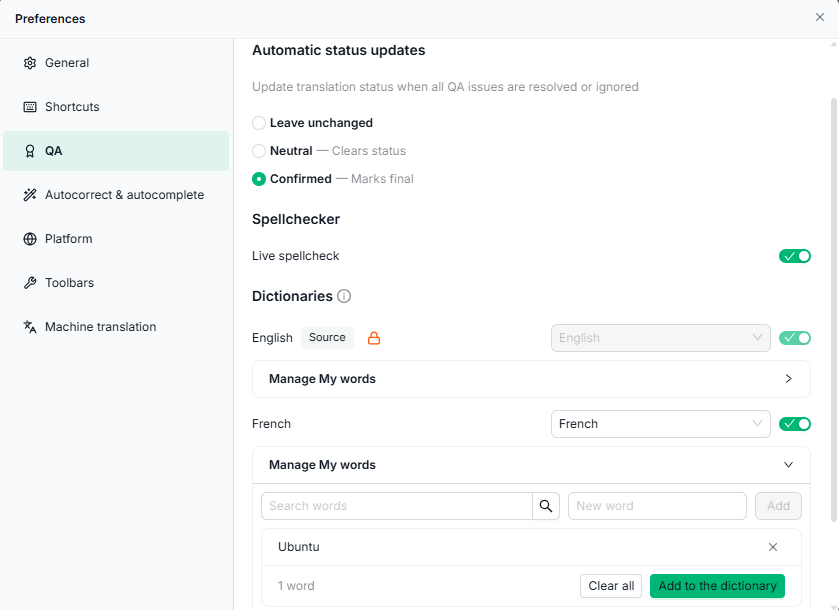Focus the New word field

[657, 506]
